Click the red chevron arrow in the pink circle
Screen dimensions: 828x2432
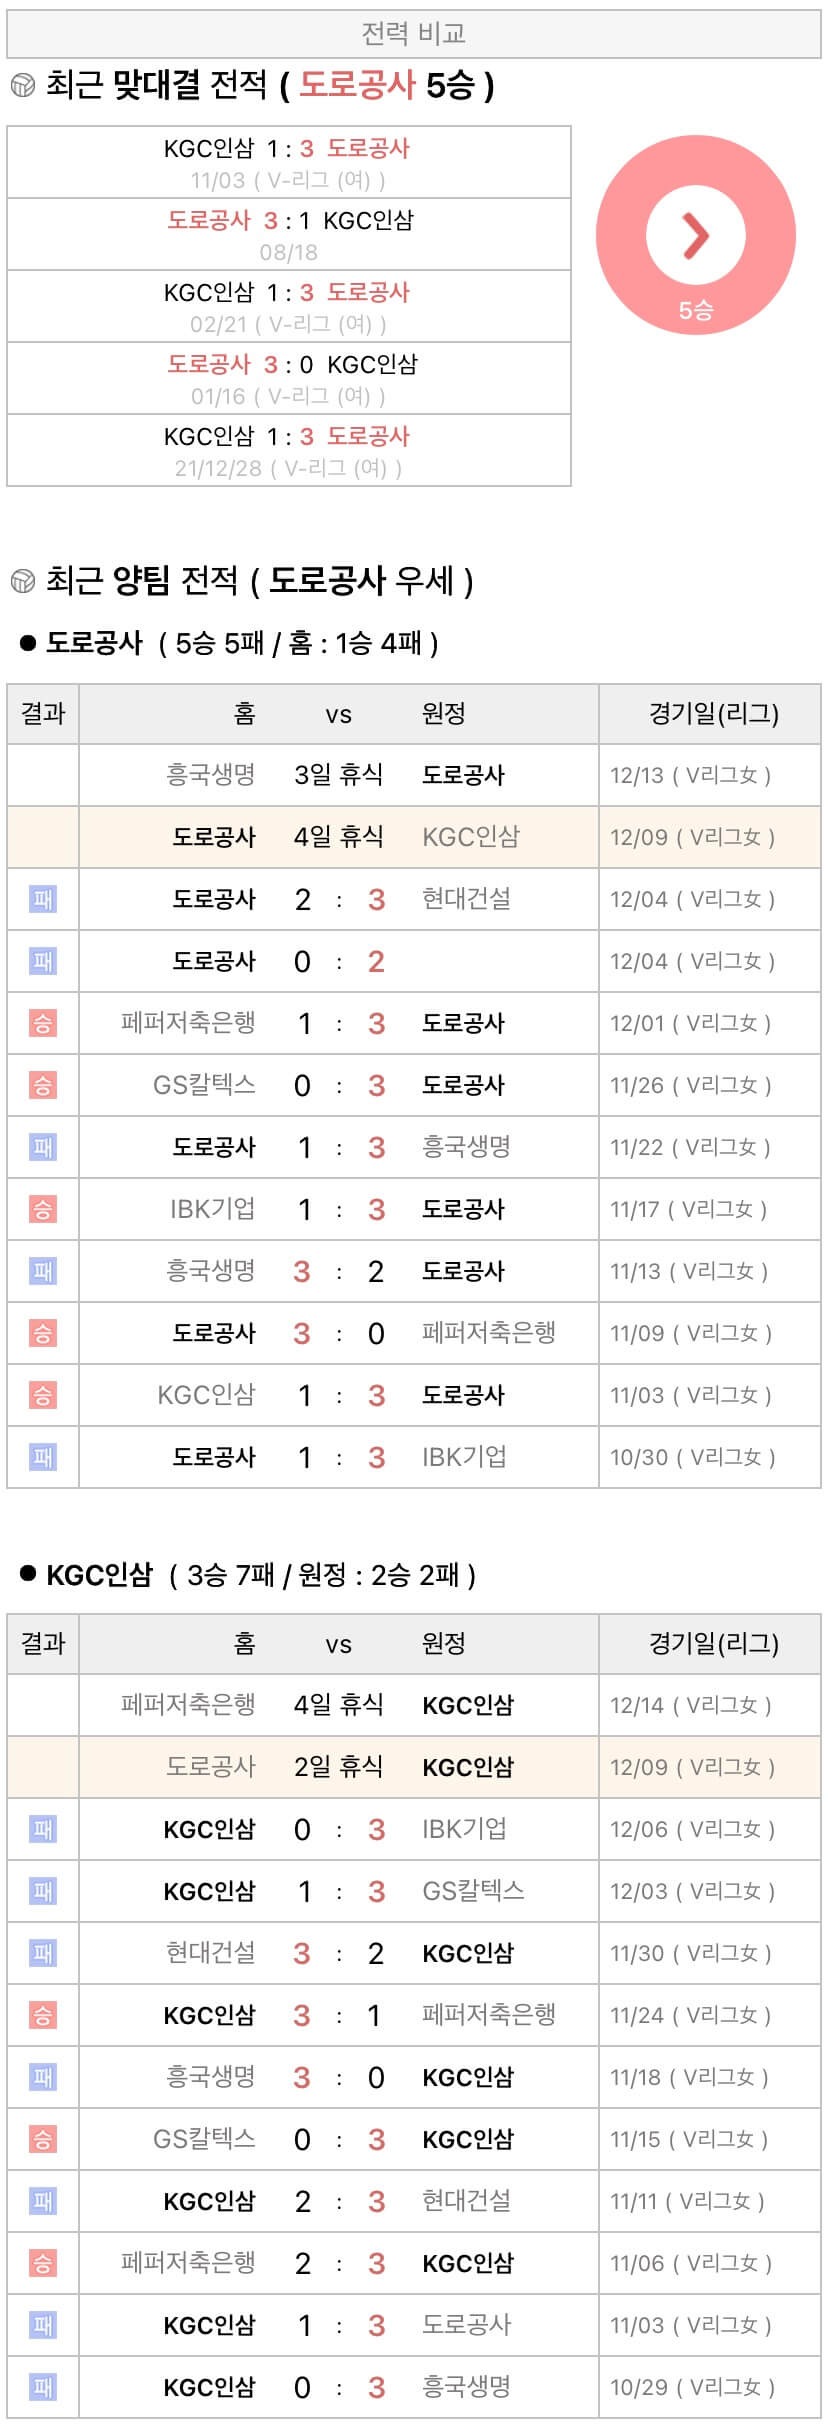click(695, 235)
